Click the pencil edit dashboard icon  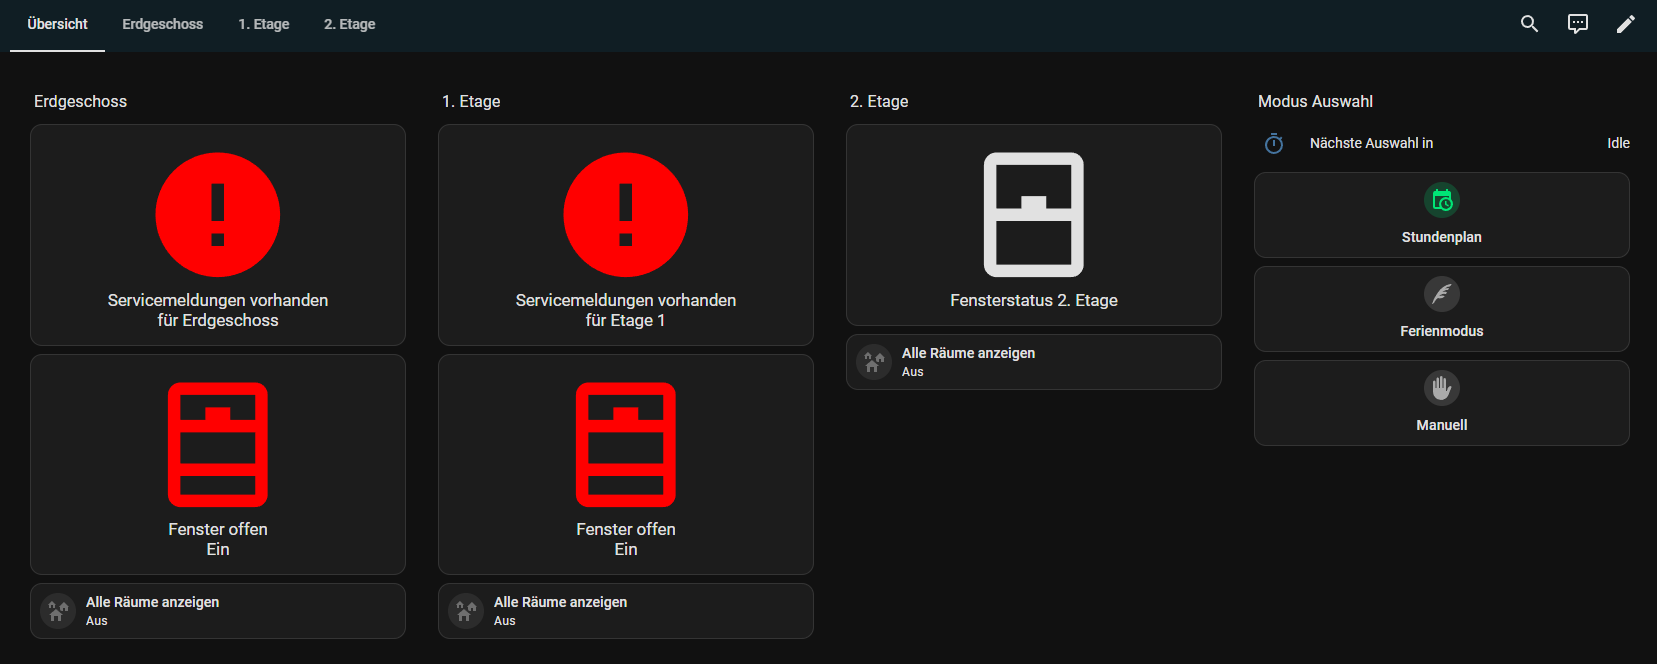pos(1625,24)
